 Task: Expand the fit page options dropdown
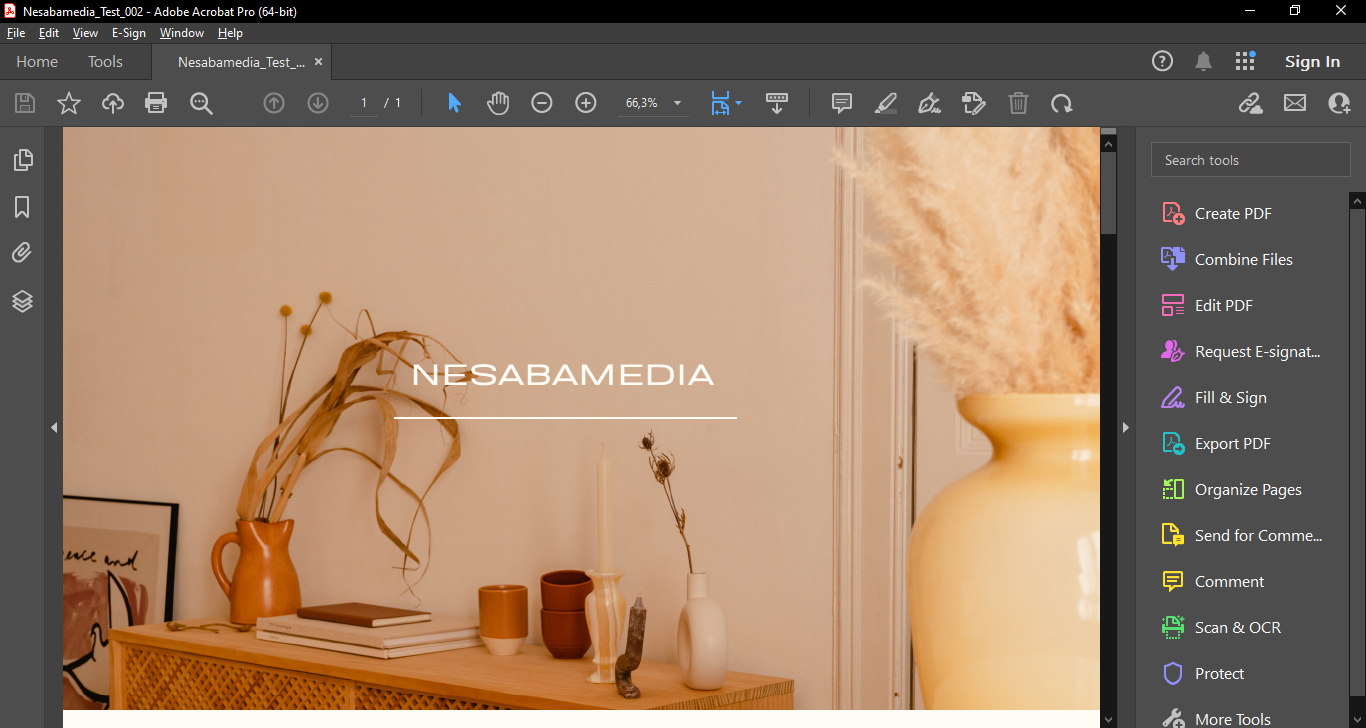click(x=738, y=103)
